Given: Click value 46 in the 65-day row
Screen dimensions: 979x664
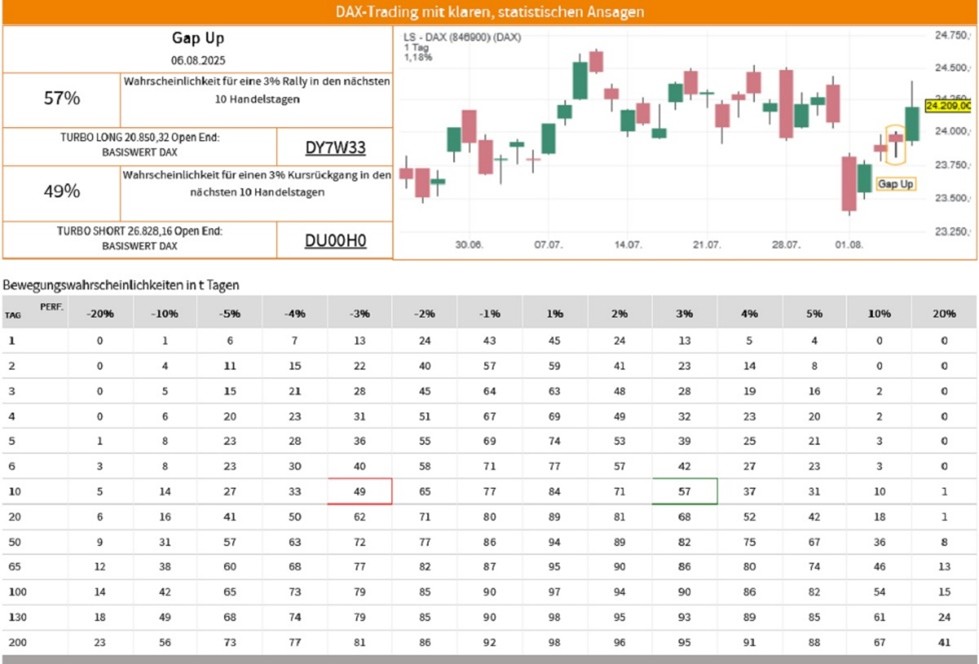Looking at the screenshot, I should click(x=879, y=567).
